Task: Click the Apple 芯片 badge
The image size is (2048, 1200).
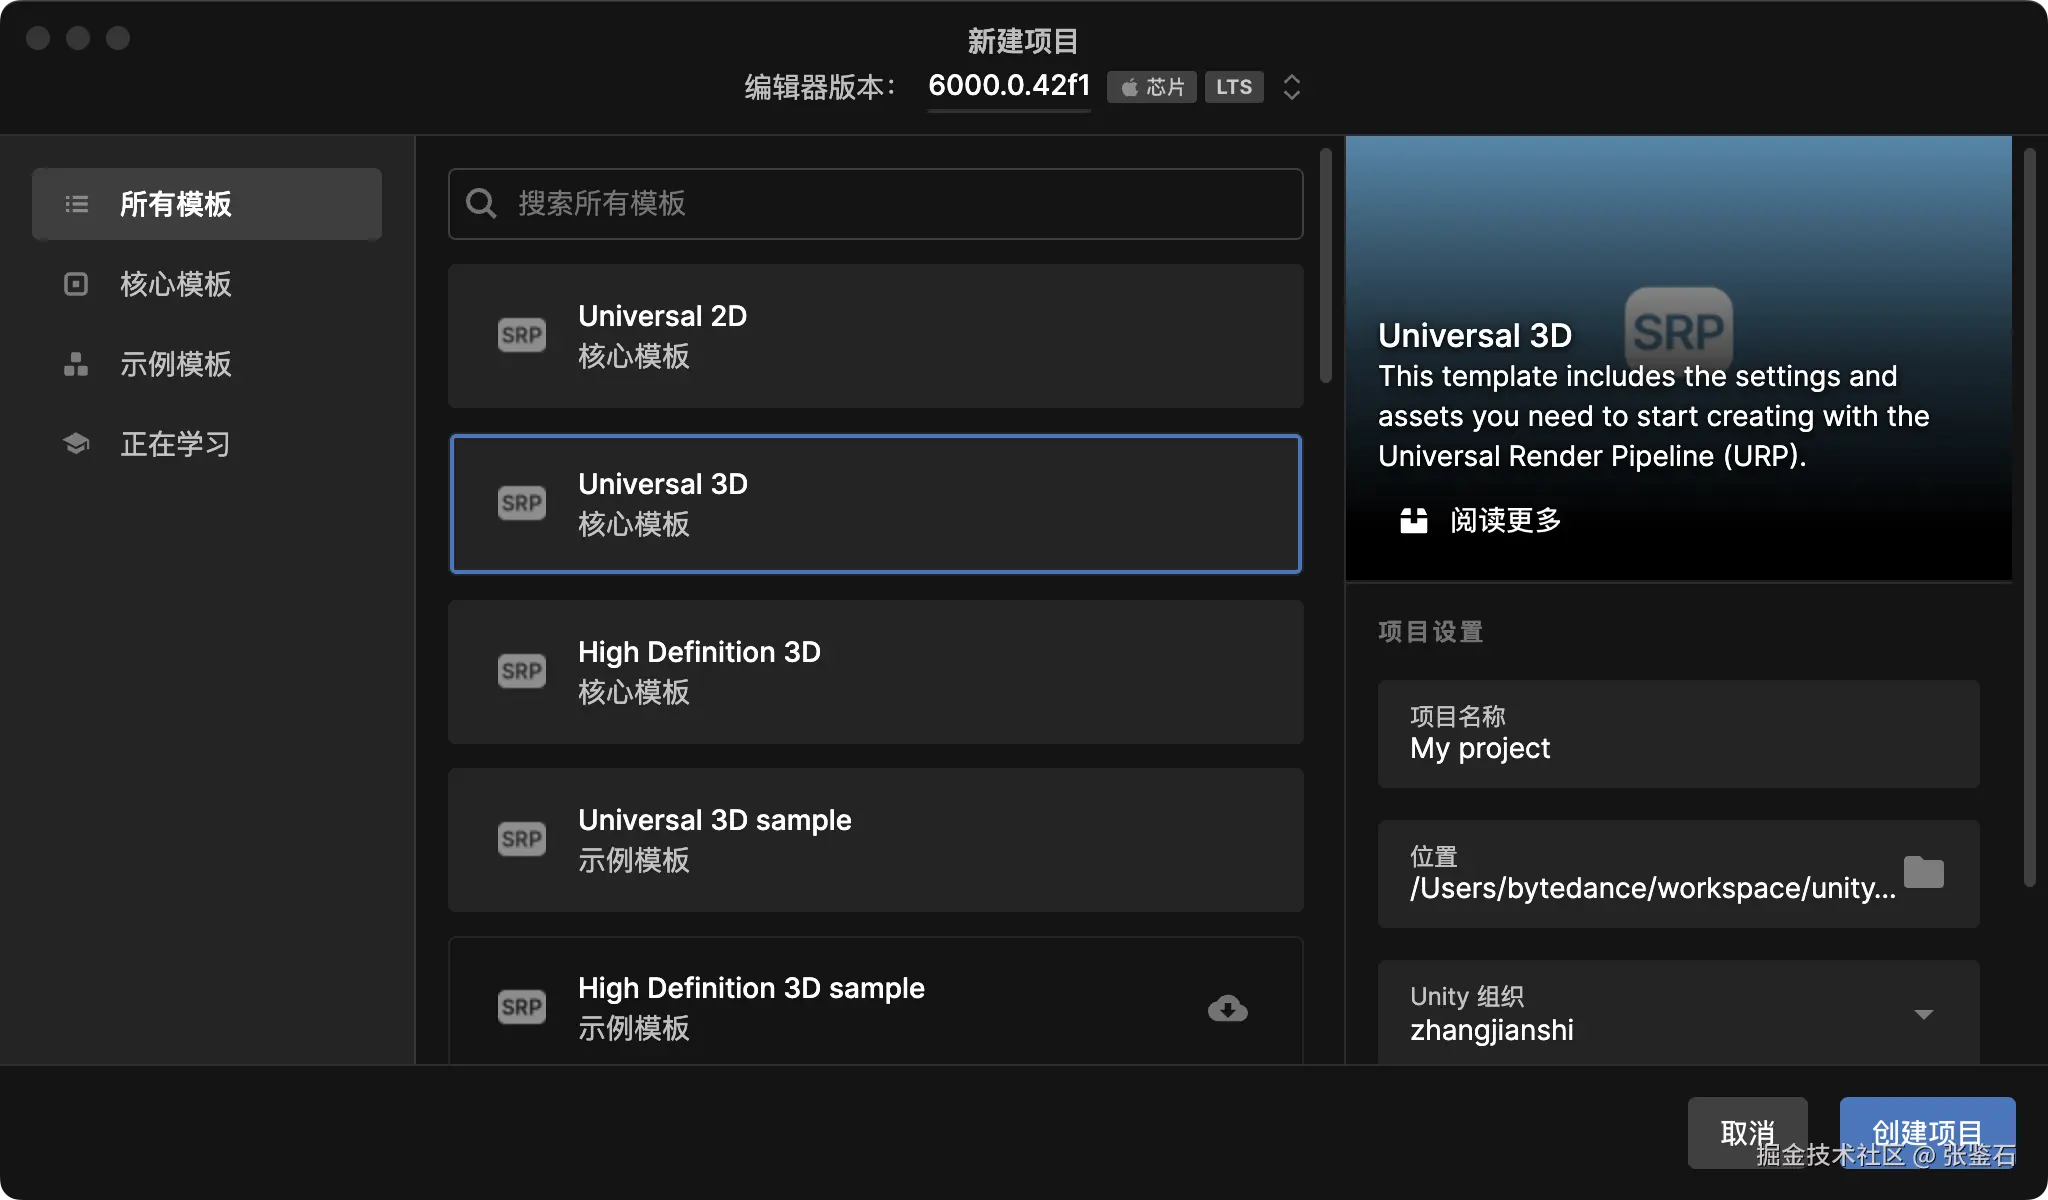Action: click(x=1151, y=87)
